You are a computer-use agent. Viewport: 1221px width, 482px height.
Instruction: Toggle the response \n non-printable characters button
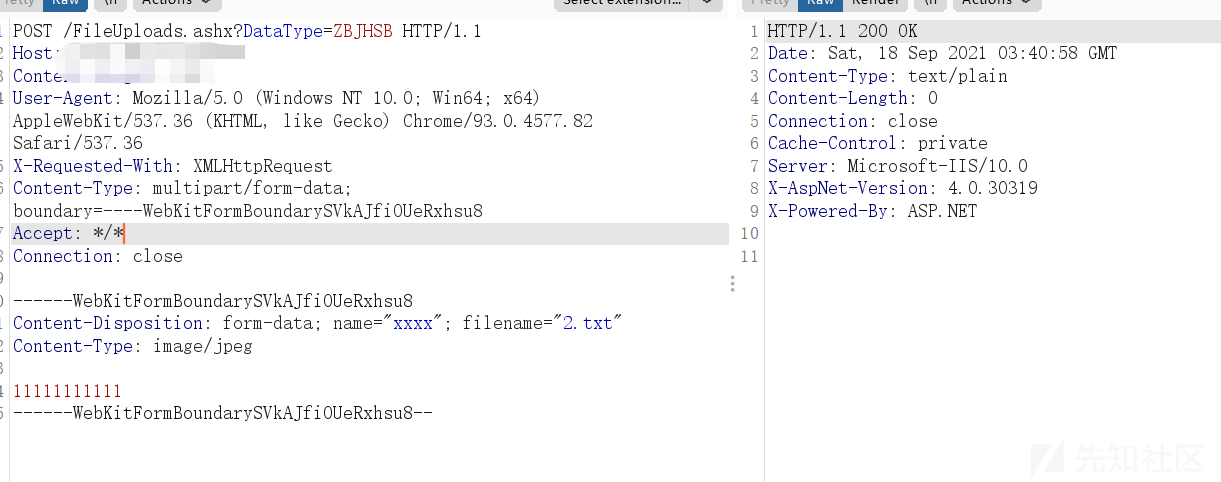coord(928,3)
